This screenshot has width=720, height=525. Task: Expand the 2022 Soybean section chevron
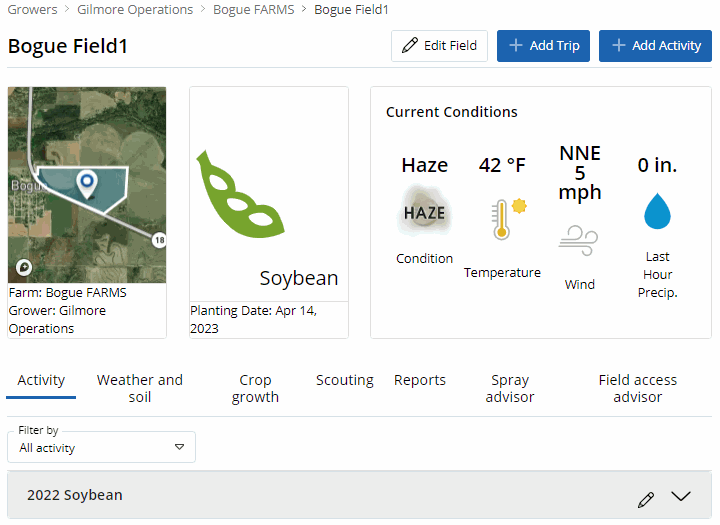click(681, 497)
